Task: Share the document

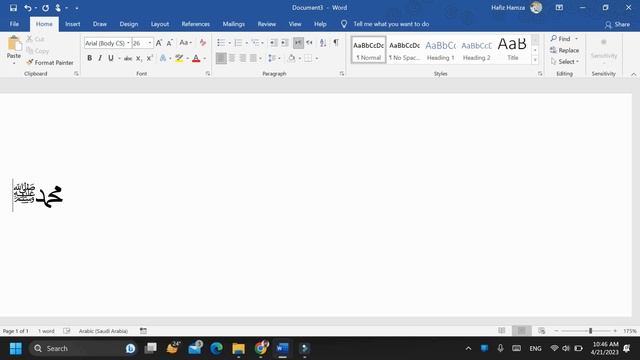Action: 618,24
